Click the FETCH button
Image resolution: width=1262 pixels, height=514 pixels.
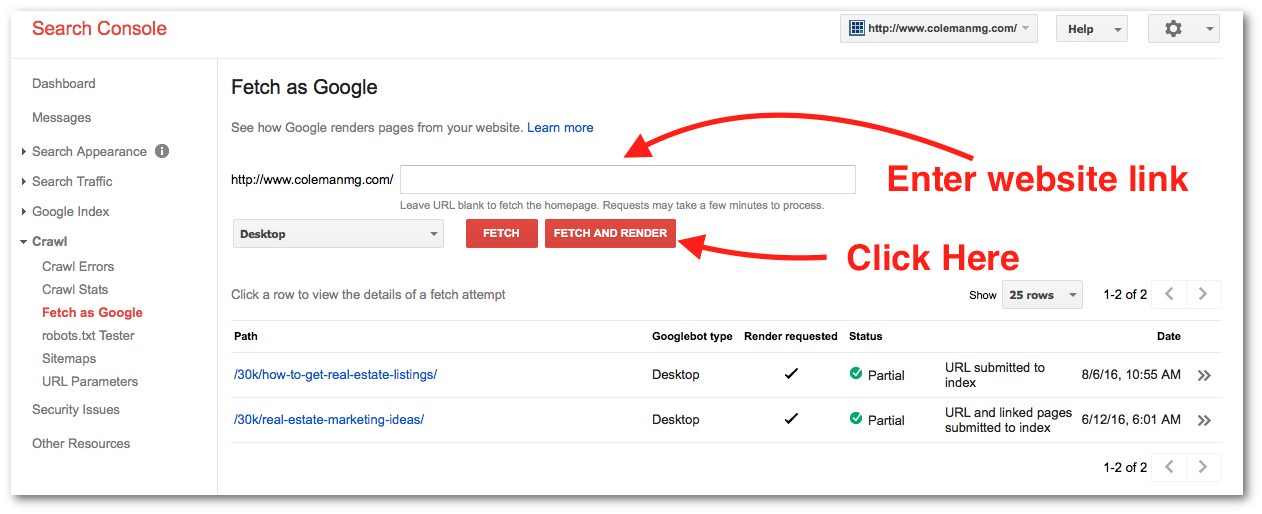(x=502, y=233)
